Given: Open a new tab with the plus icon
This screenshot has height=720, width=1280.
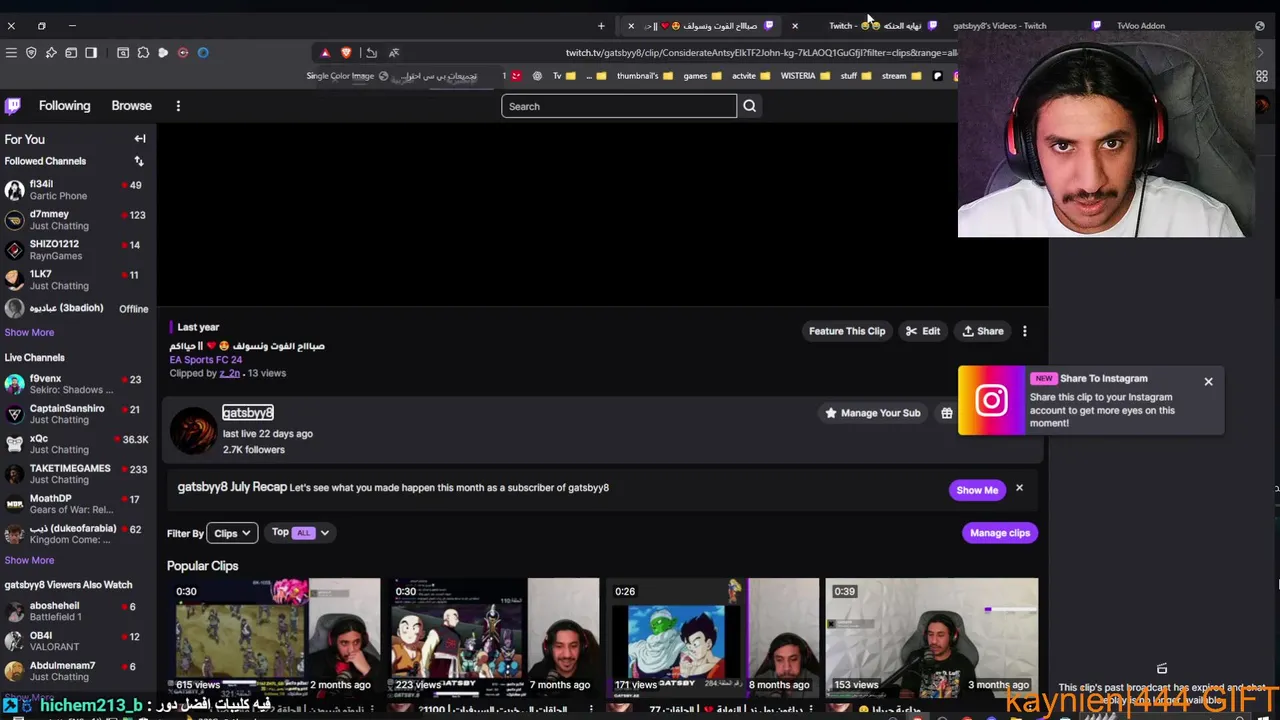Looking at the screenshot, I should pyautogui.click(x=601, y=26).
